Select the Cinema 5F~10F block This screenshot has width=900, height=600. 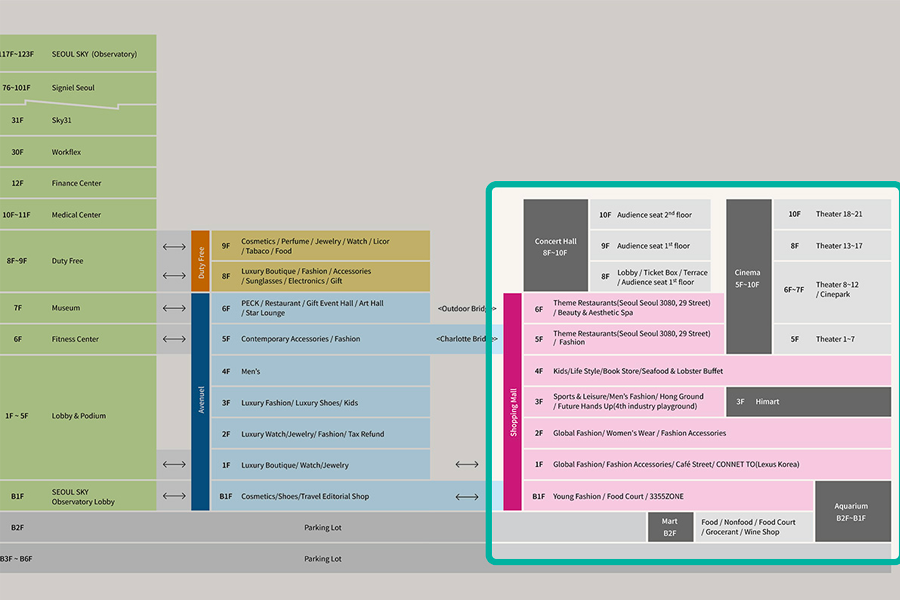tap(748, 277)
